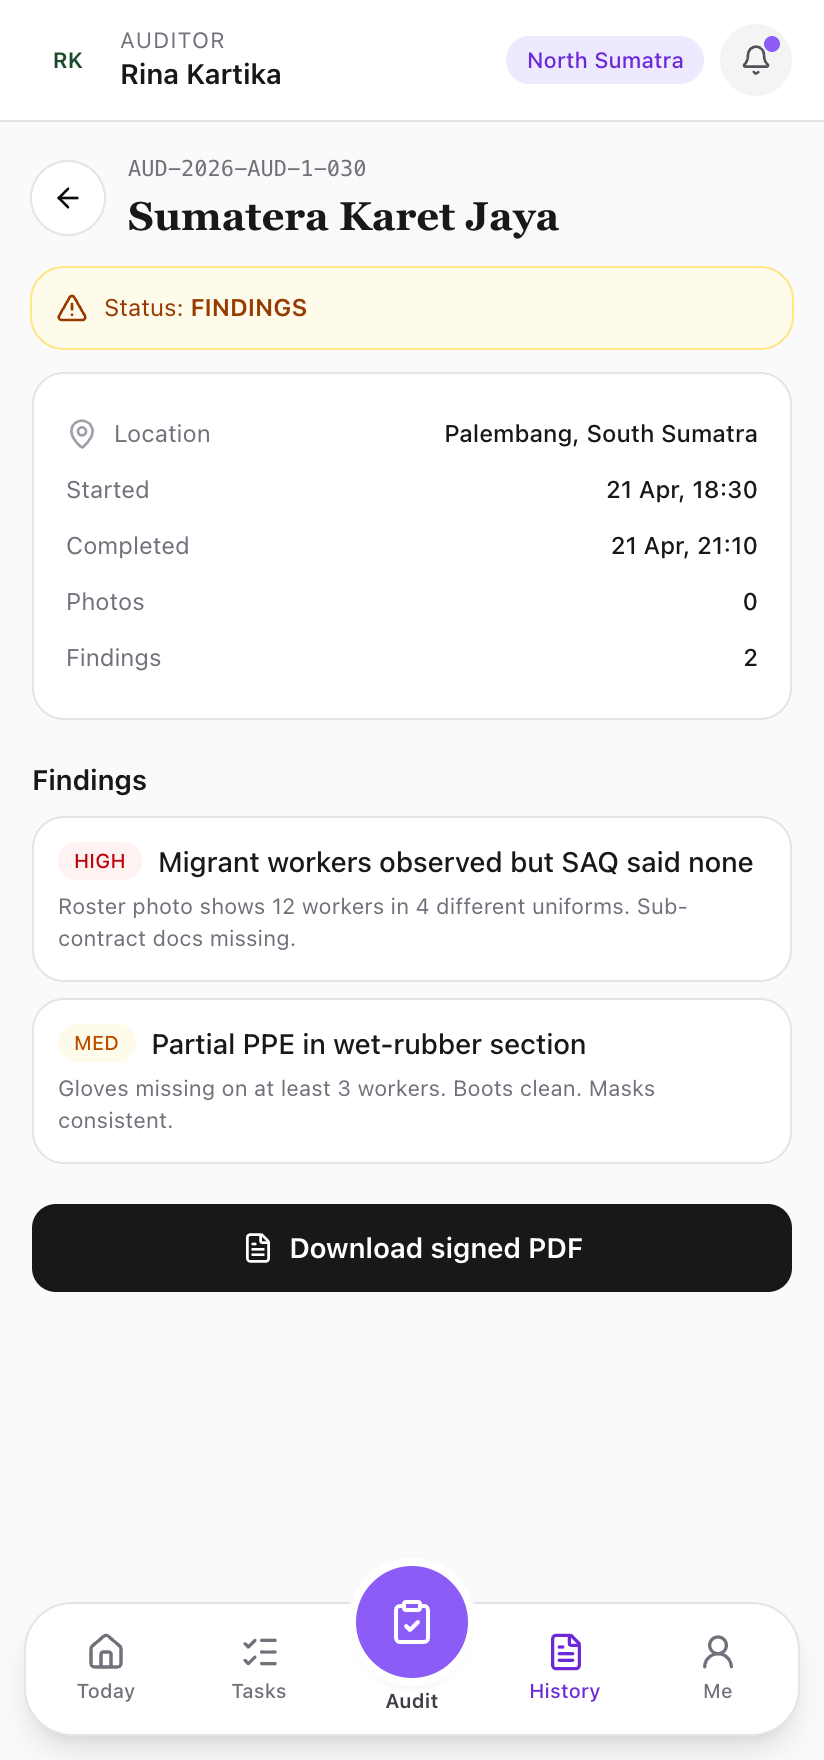Open notifications bell icon

click(756, 60)
